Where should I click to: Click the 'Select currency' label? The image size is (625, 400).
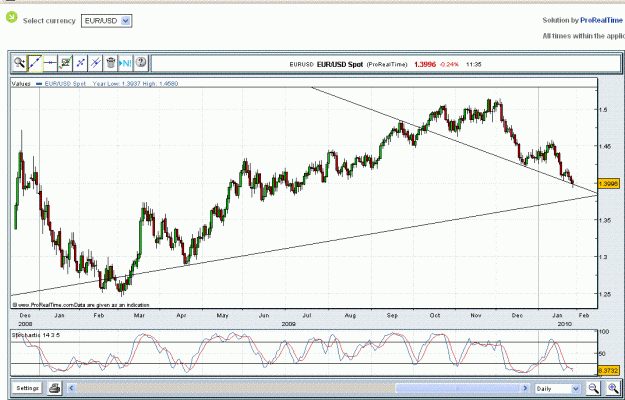(49, 21)
